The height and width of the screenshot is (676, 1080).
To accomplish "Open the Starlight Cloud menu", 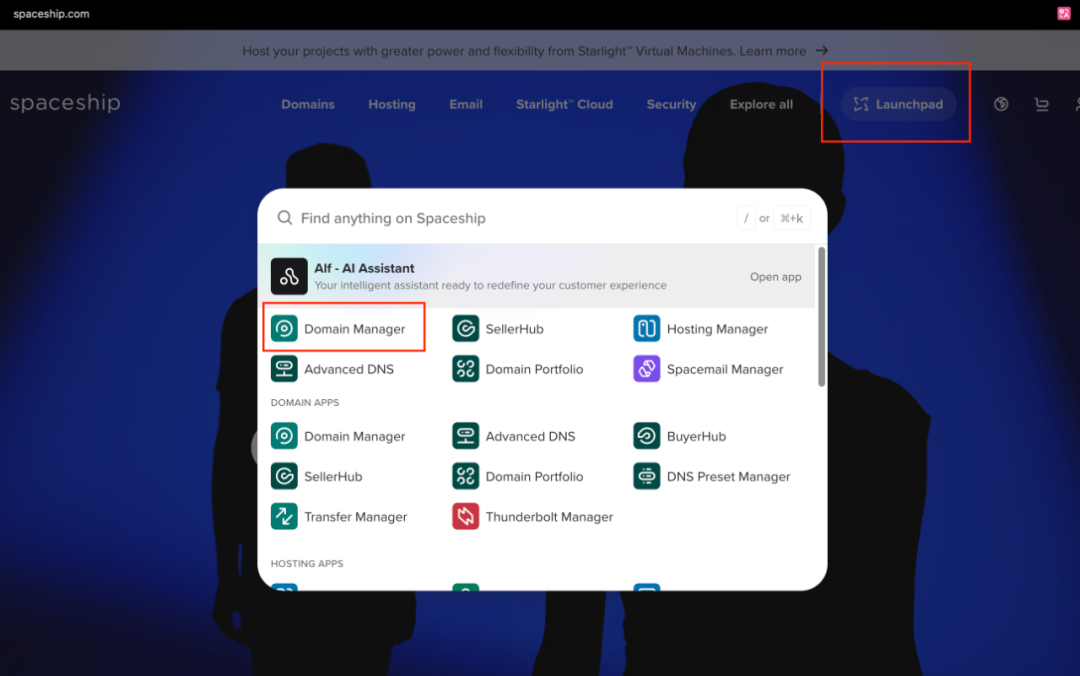I will [x=564, y=104].
